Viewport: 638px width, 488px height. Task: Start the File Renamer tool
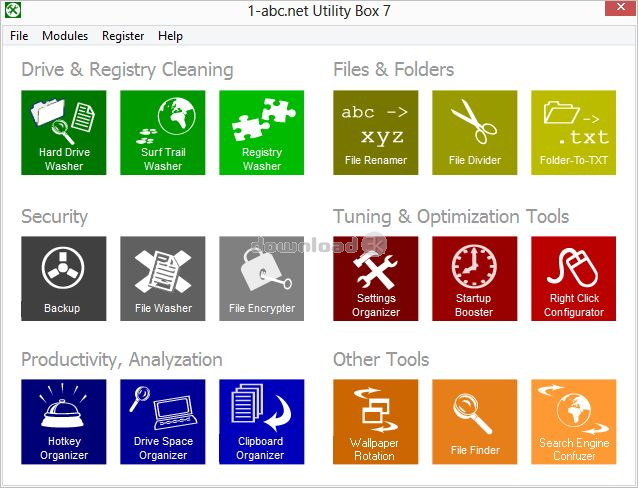(x=376, y=133)
